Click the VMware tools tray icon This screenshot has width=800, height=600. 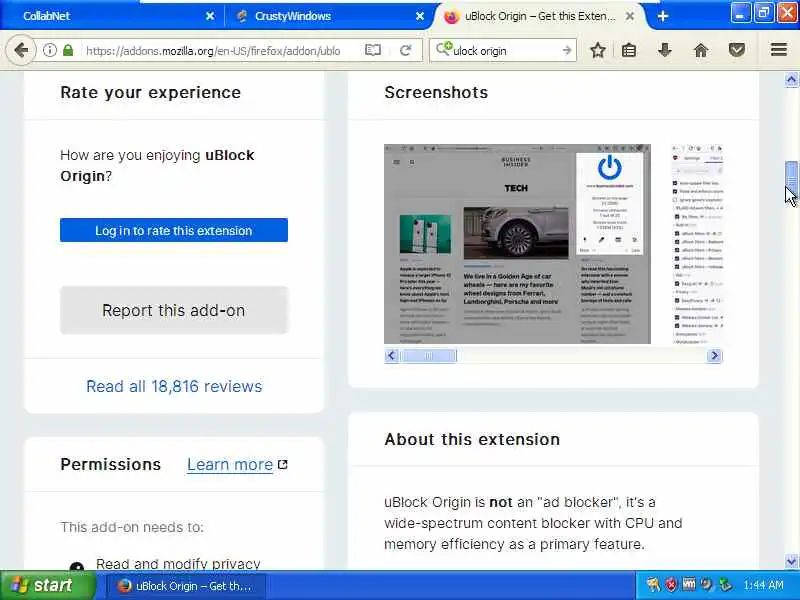689,585
